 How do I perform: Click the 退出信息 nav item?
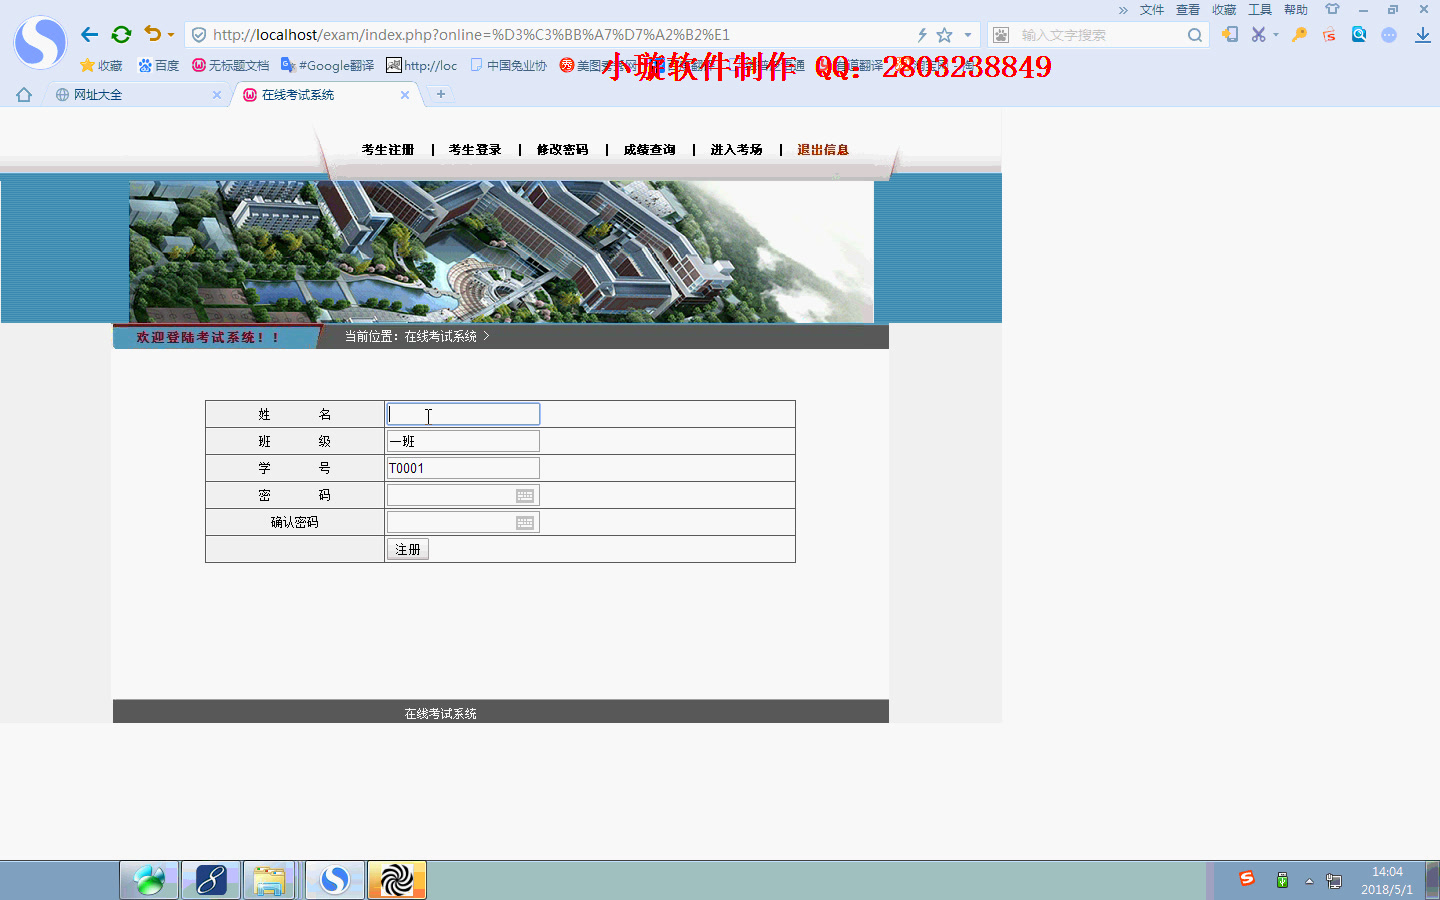click(x=823, y=150)
